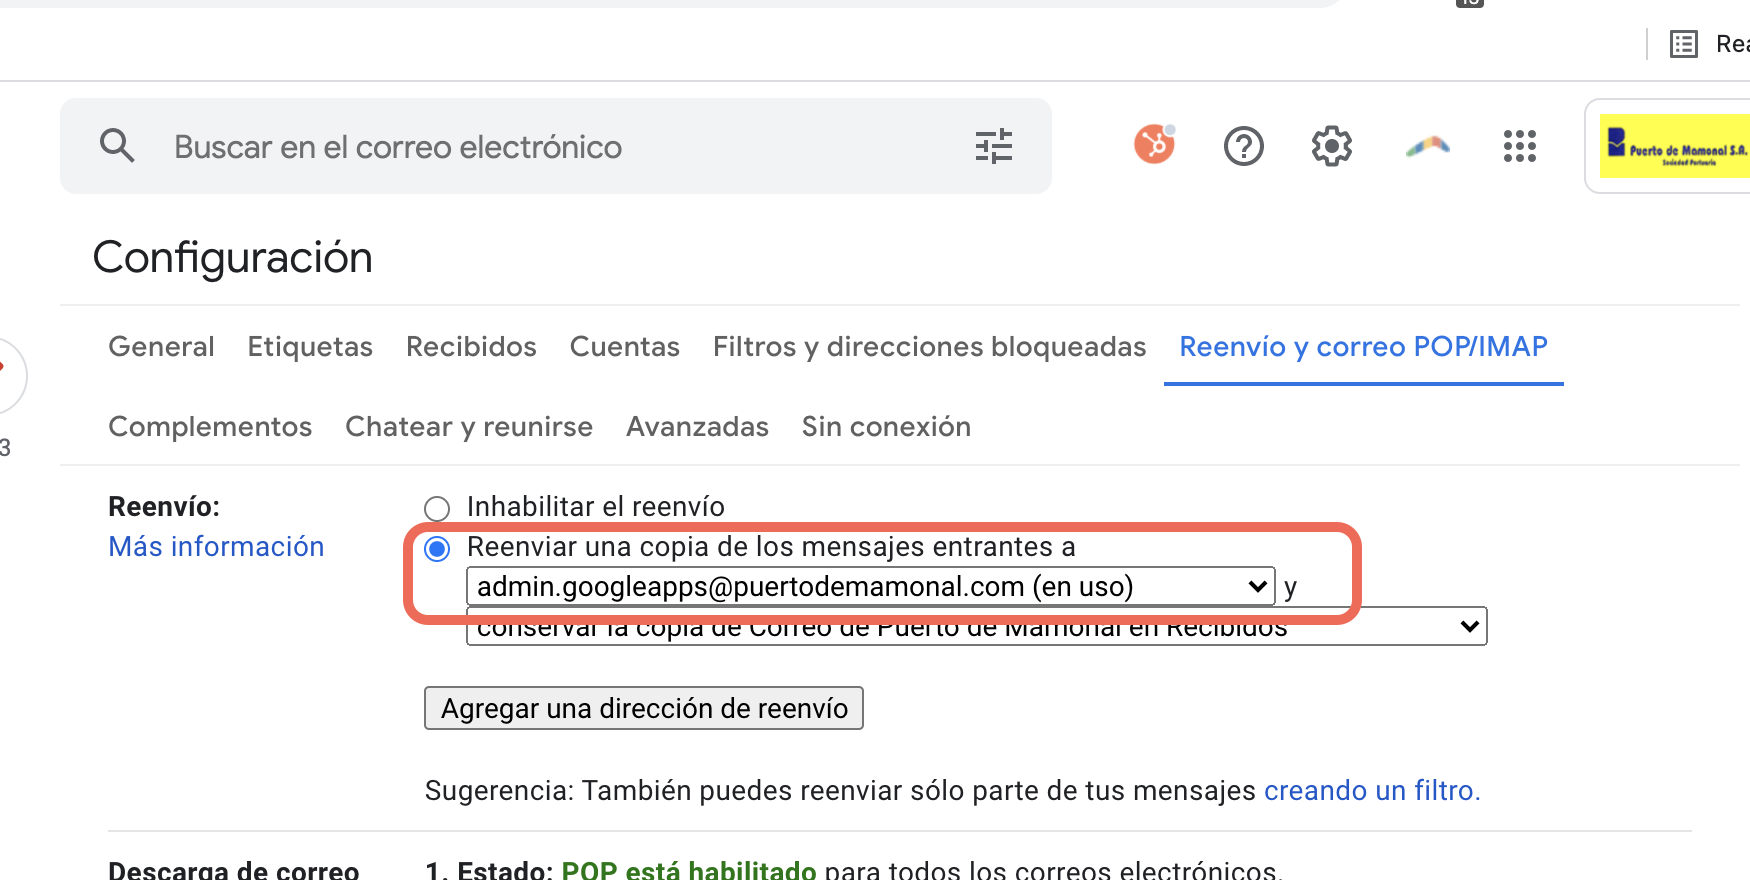Open Filtros y direcciones bloqueadas tab

(x=929, y=347)
